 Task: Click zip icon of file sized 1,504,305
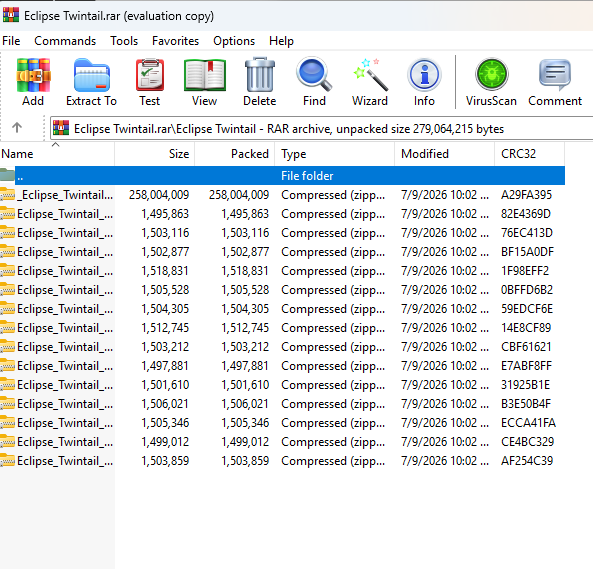[x=7, y=309]
